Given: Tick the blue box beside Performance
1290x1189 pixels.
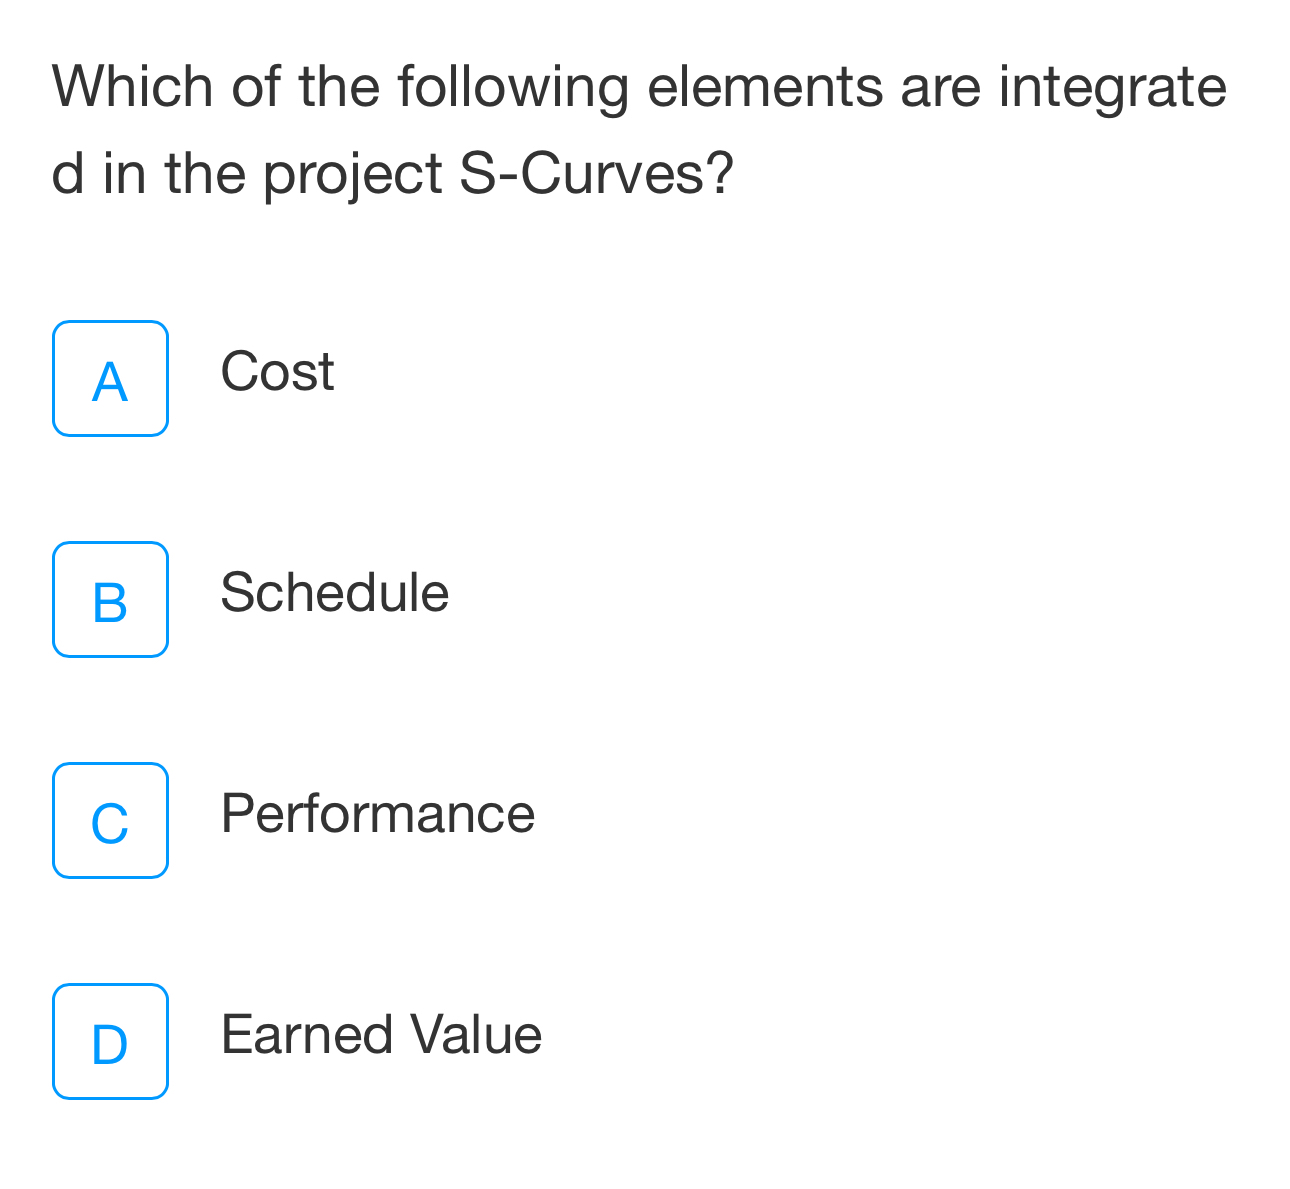Looking at the screenshot, I should (x=110, y=821).
